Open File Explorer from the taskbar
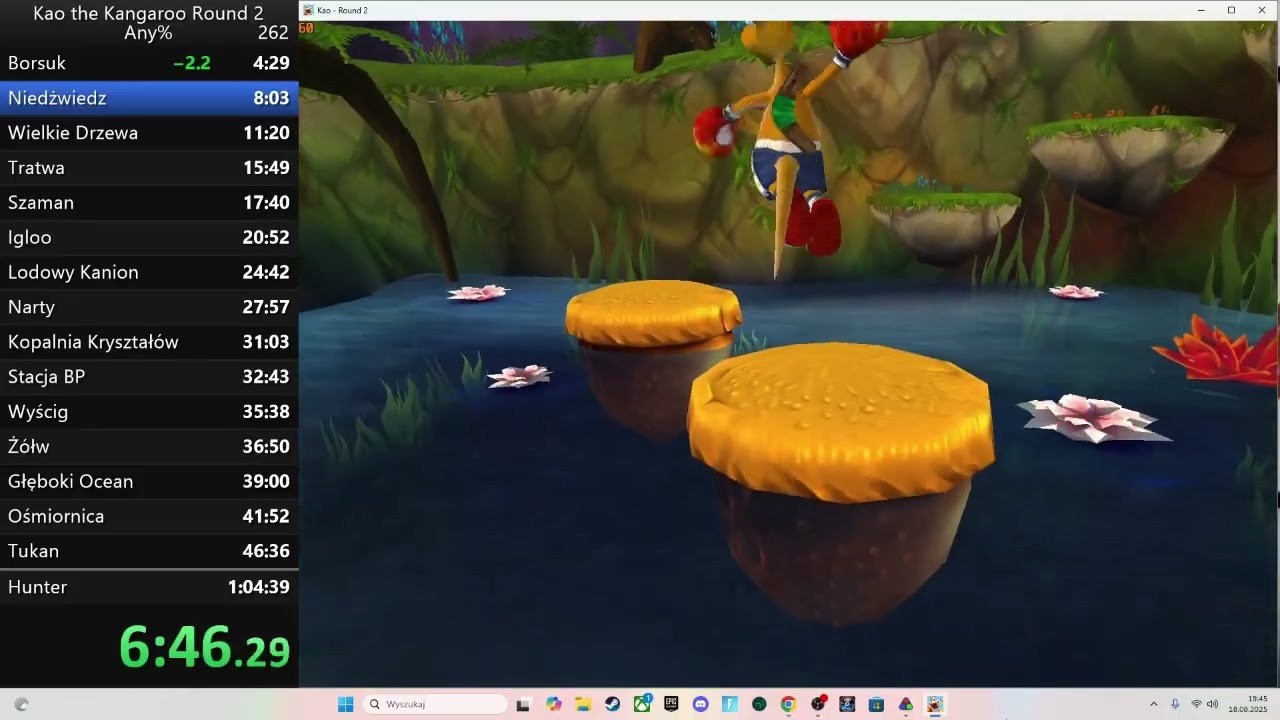Image resolution: width=1280 pixels, height=720 pixels. tap(583, 704)
